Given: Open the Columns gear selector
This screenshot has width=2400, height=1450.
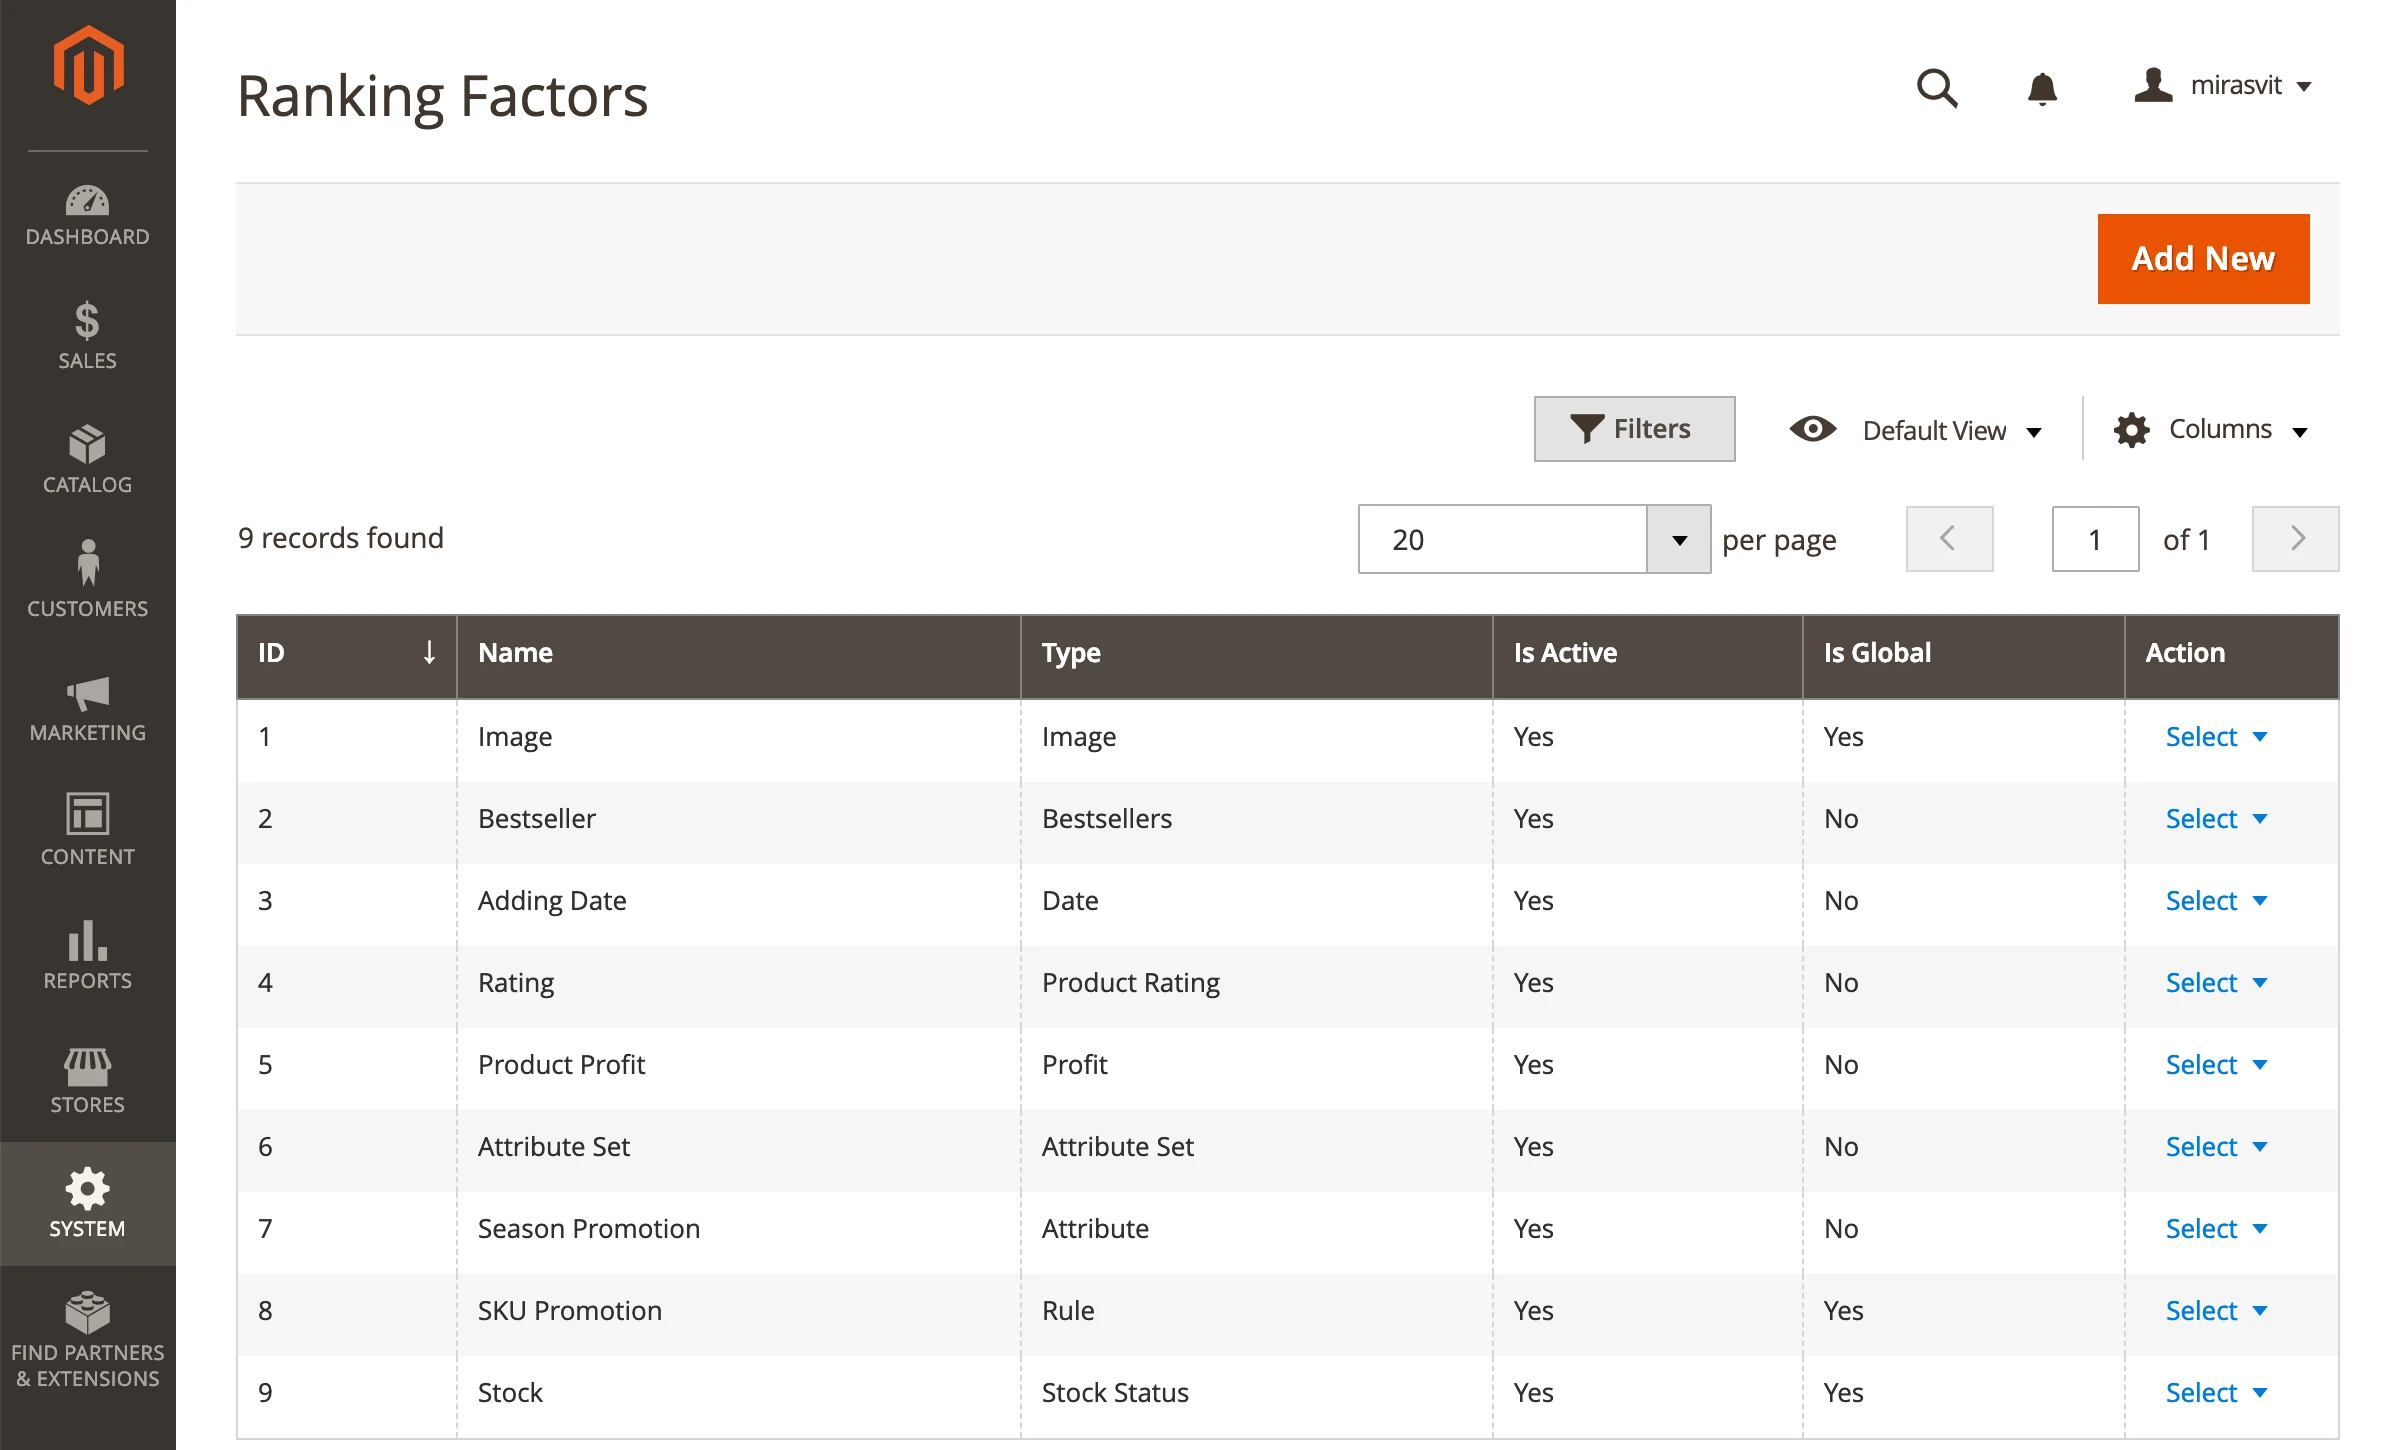Looking at the screenshot, I should click(x=2132, y=429).
